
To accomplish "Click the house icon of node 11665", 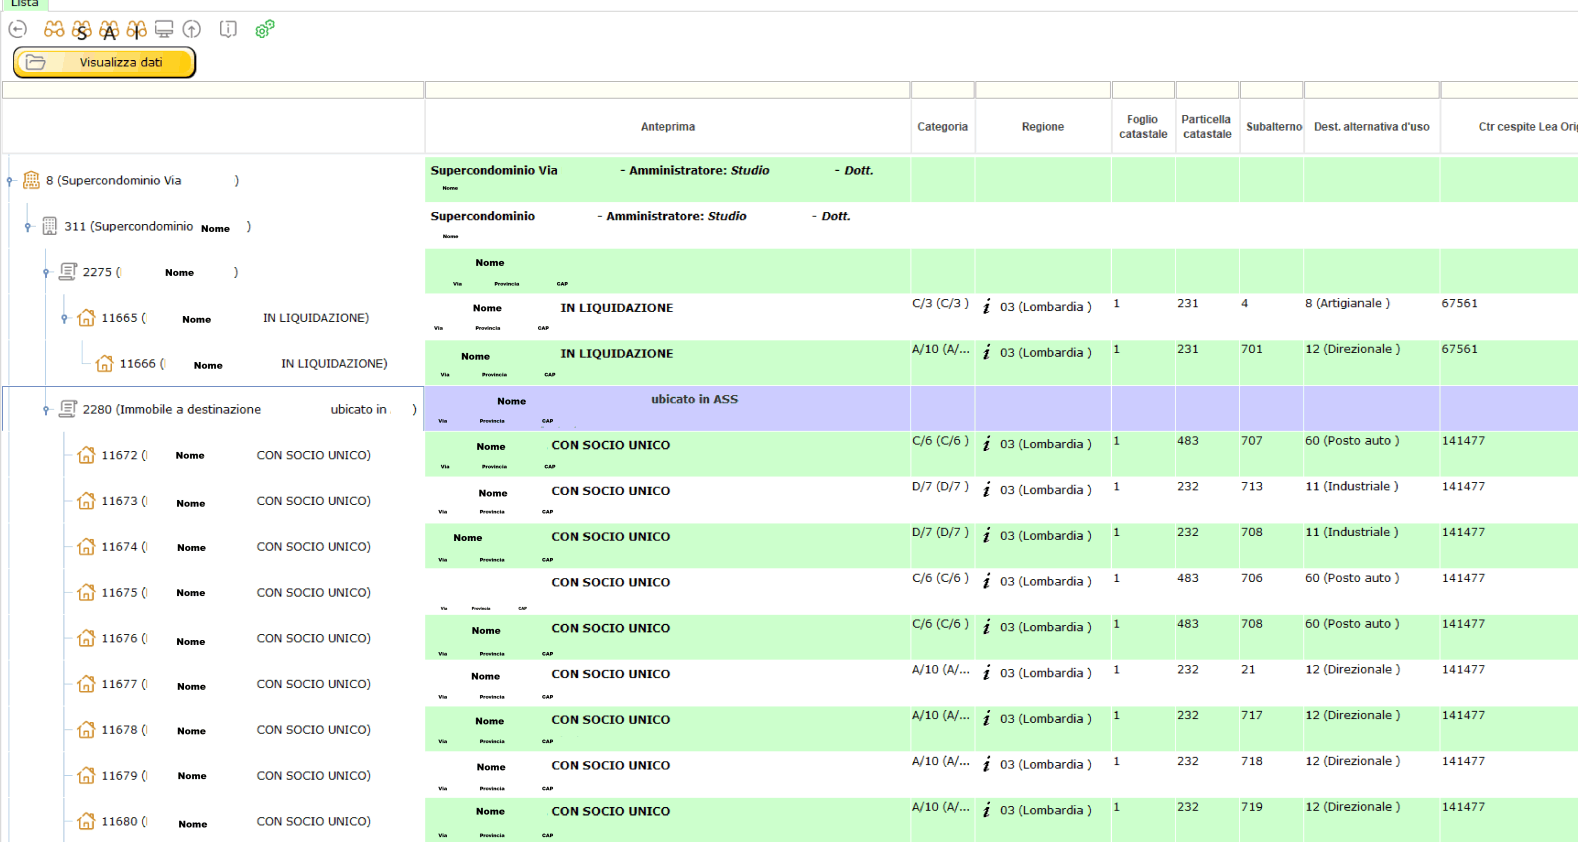I will tap(87, 318).
